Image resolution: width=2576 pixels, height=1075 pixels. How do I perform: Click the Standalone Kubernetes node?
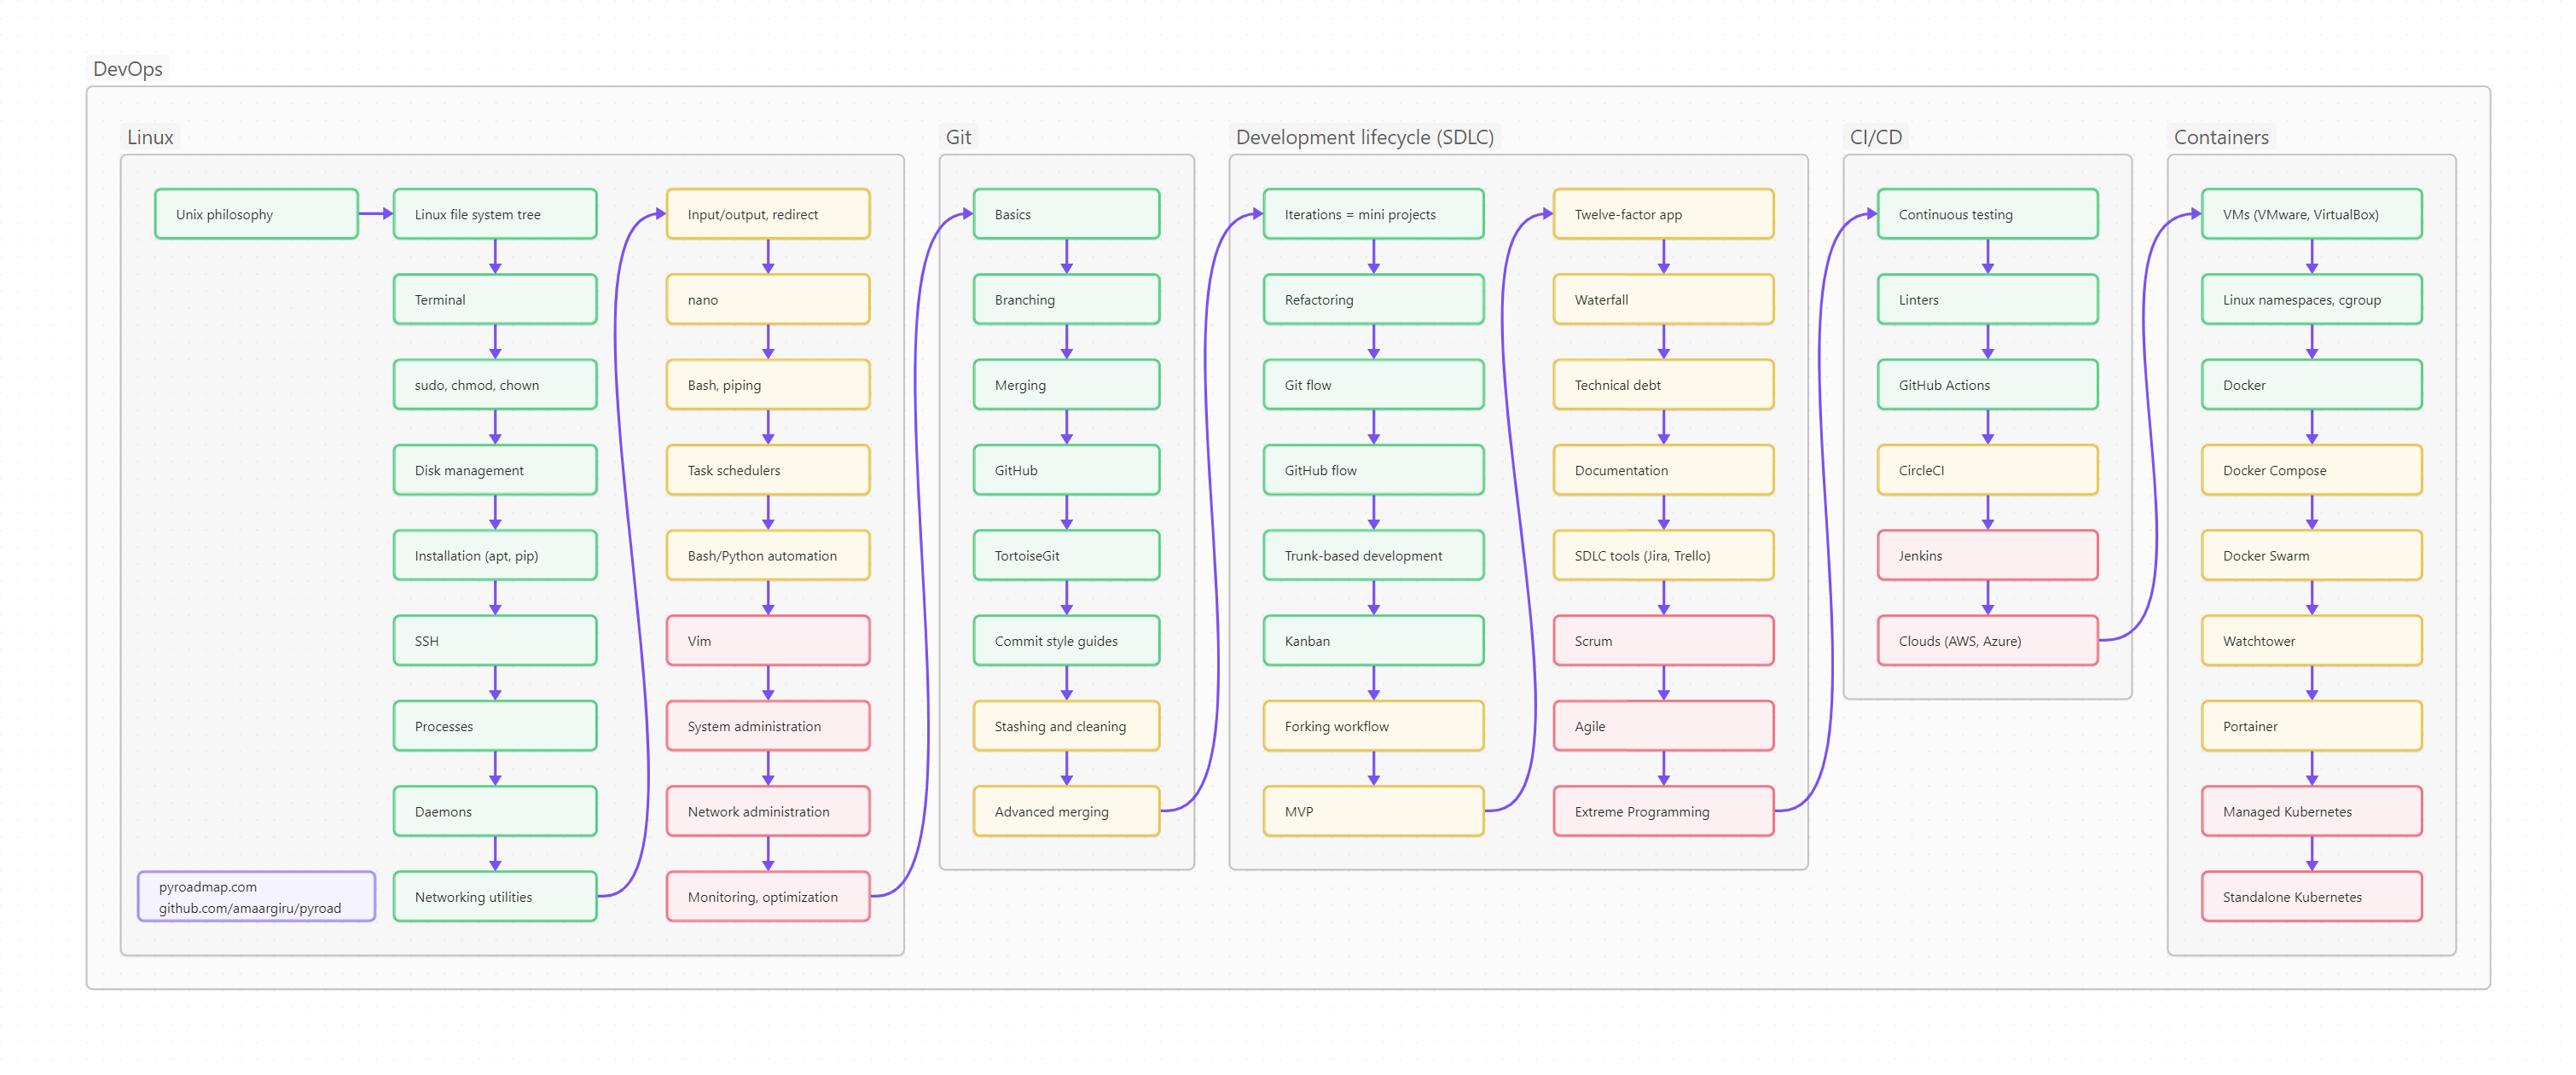click(x=2311, y=897)
